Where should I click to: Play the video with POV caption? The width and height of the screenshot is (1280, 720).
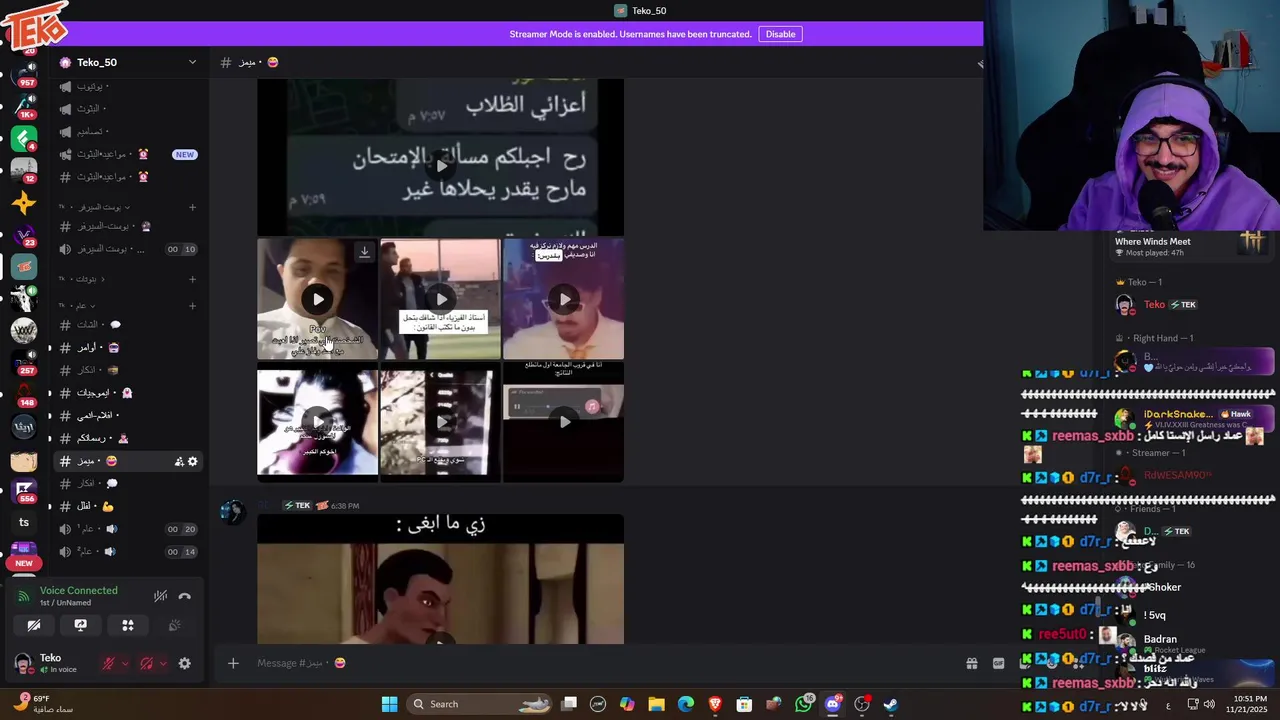click(318, 299)
